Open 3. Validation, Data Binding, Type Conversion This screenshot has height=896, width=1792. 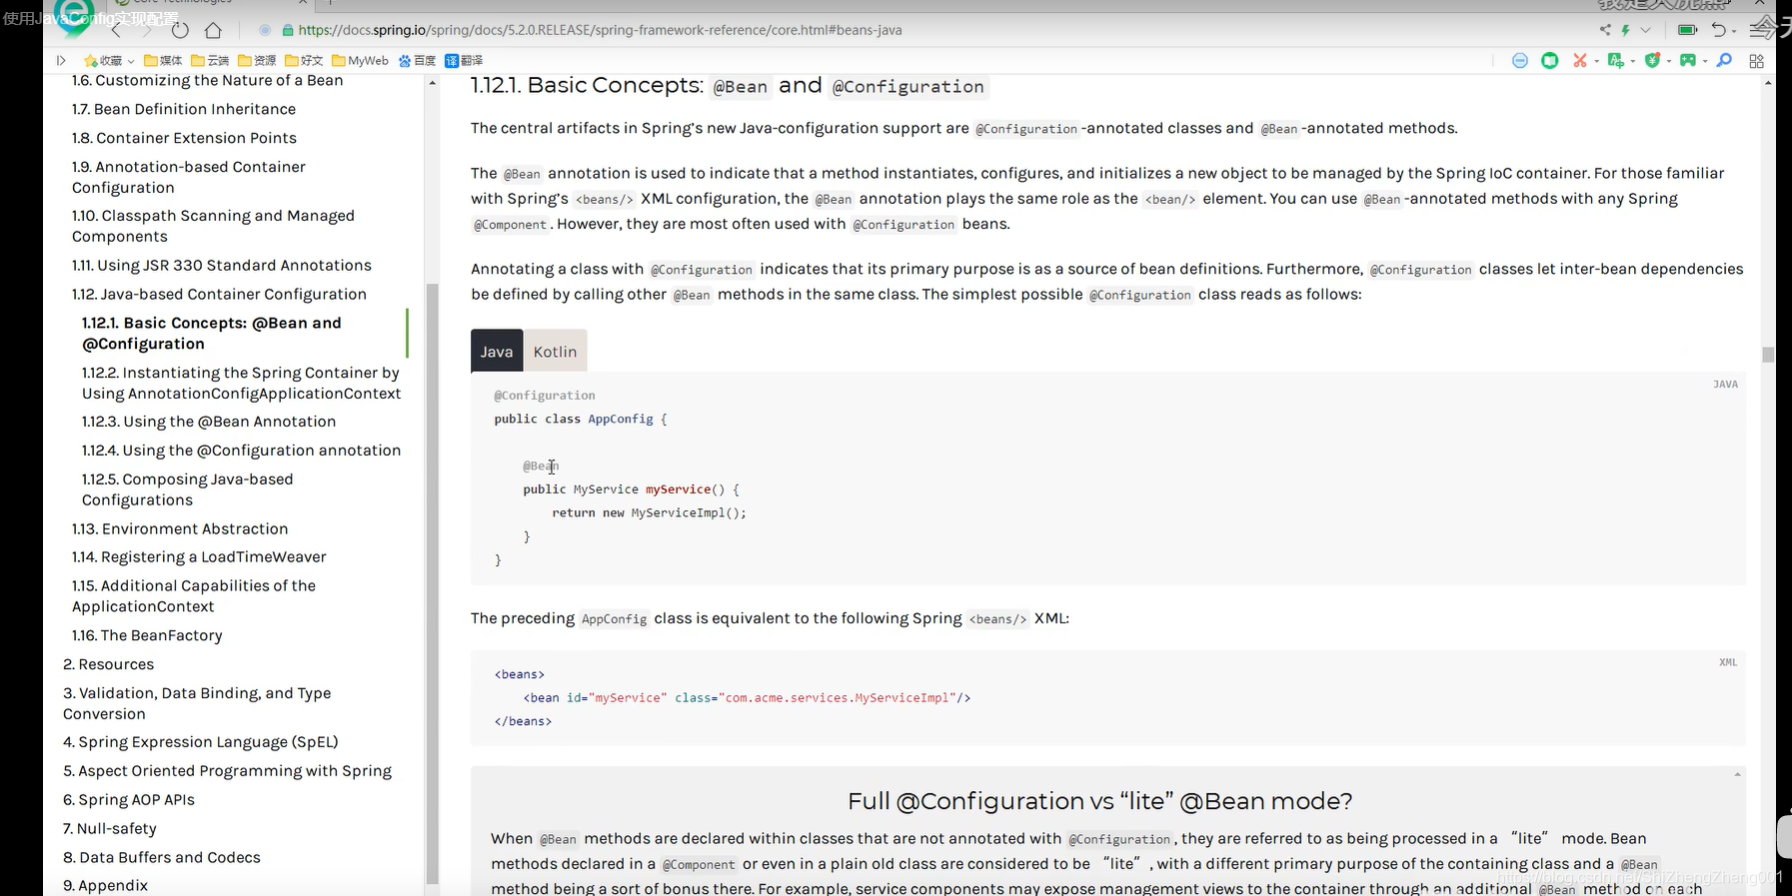tap(197, 703)
